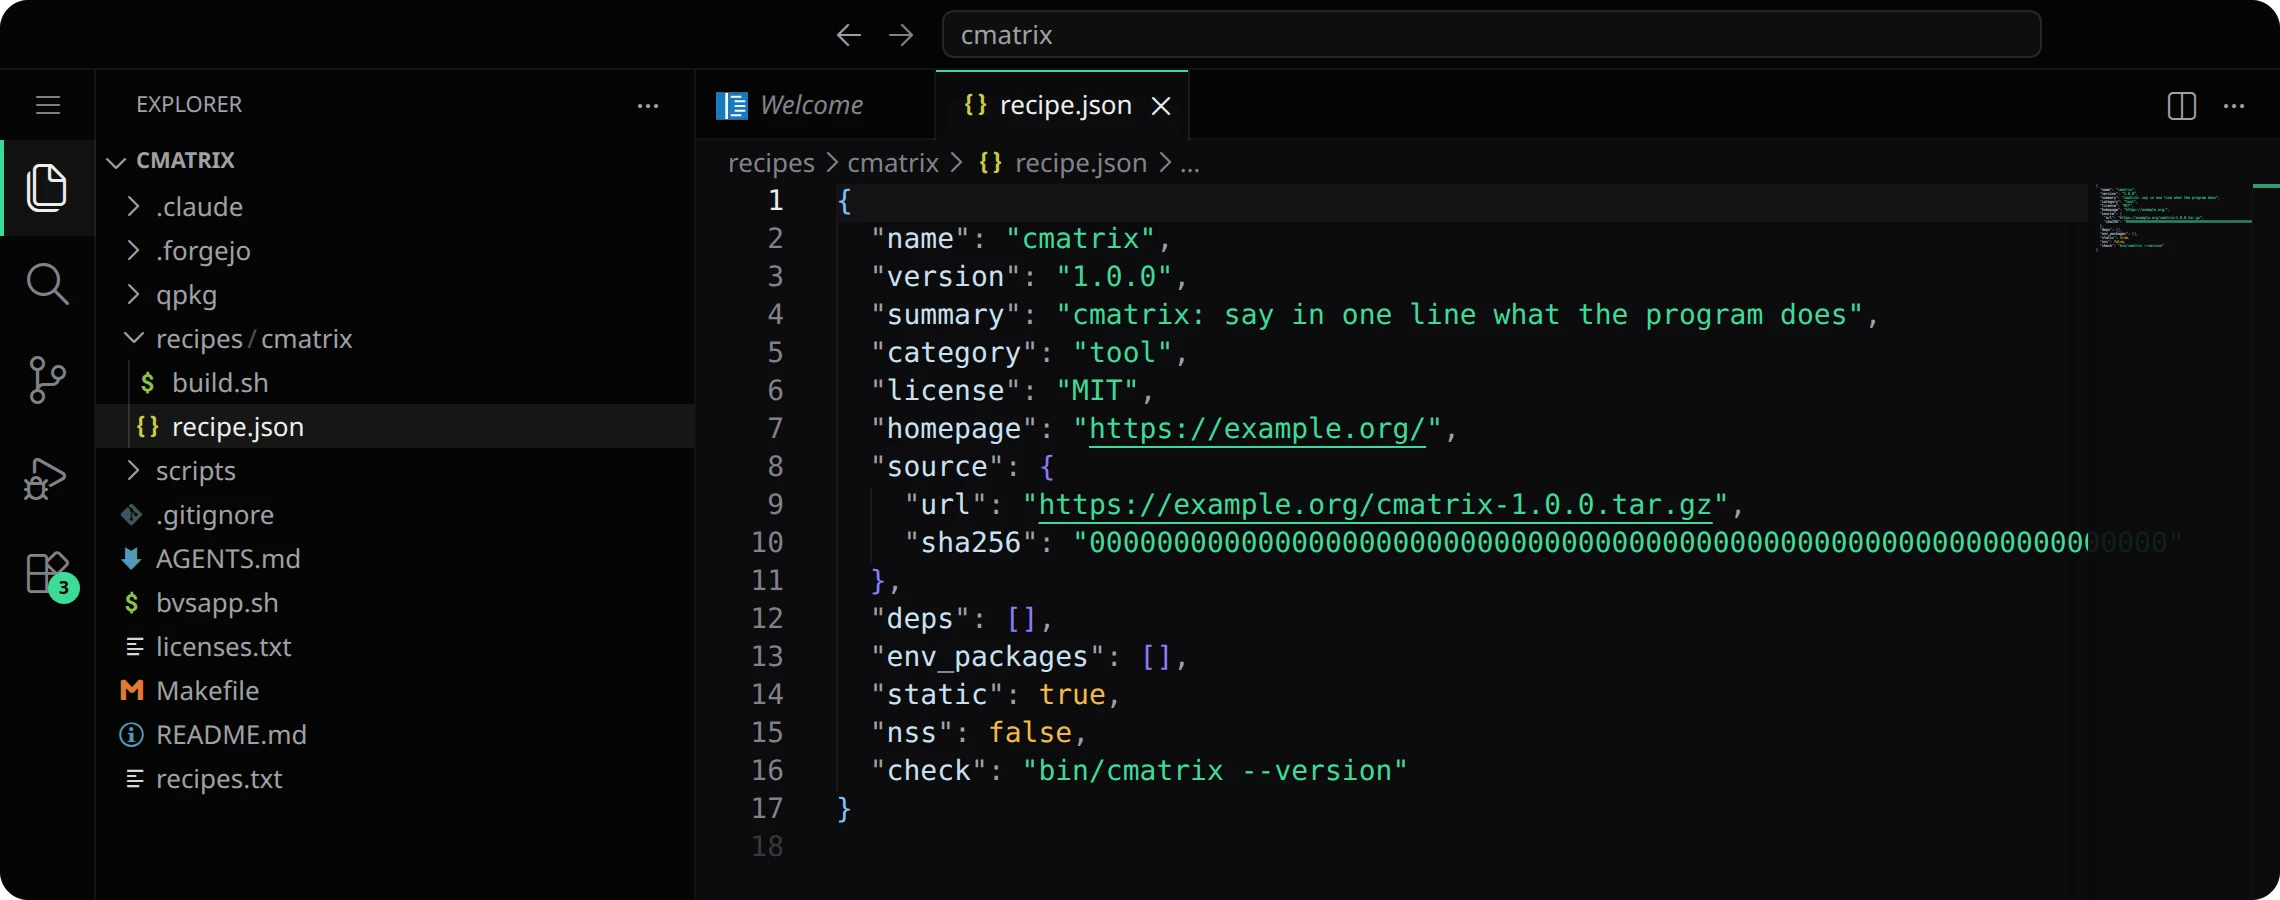Viewport: 2280px width, 900px height.
Task: Open the Source Control view
Action: [47, 380]
